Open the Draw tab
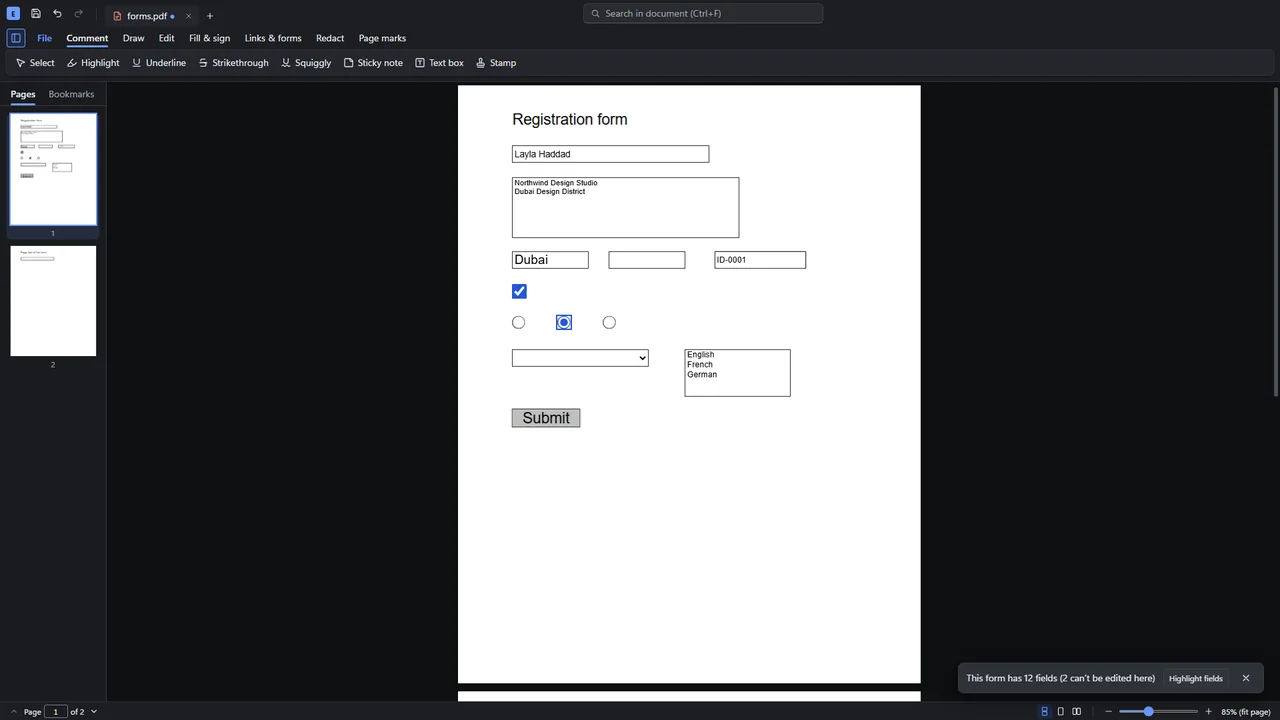1280x720 pixels. coord(134,38)
